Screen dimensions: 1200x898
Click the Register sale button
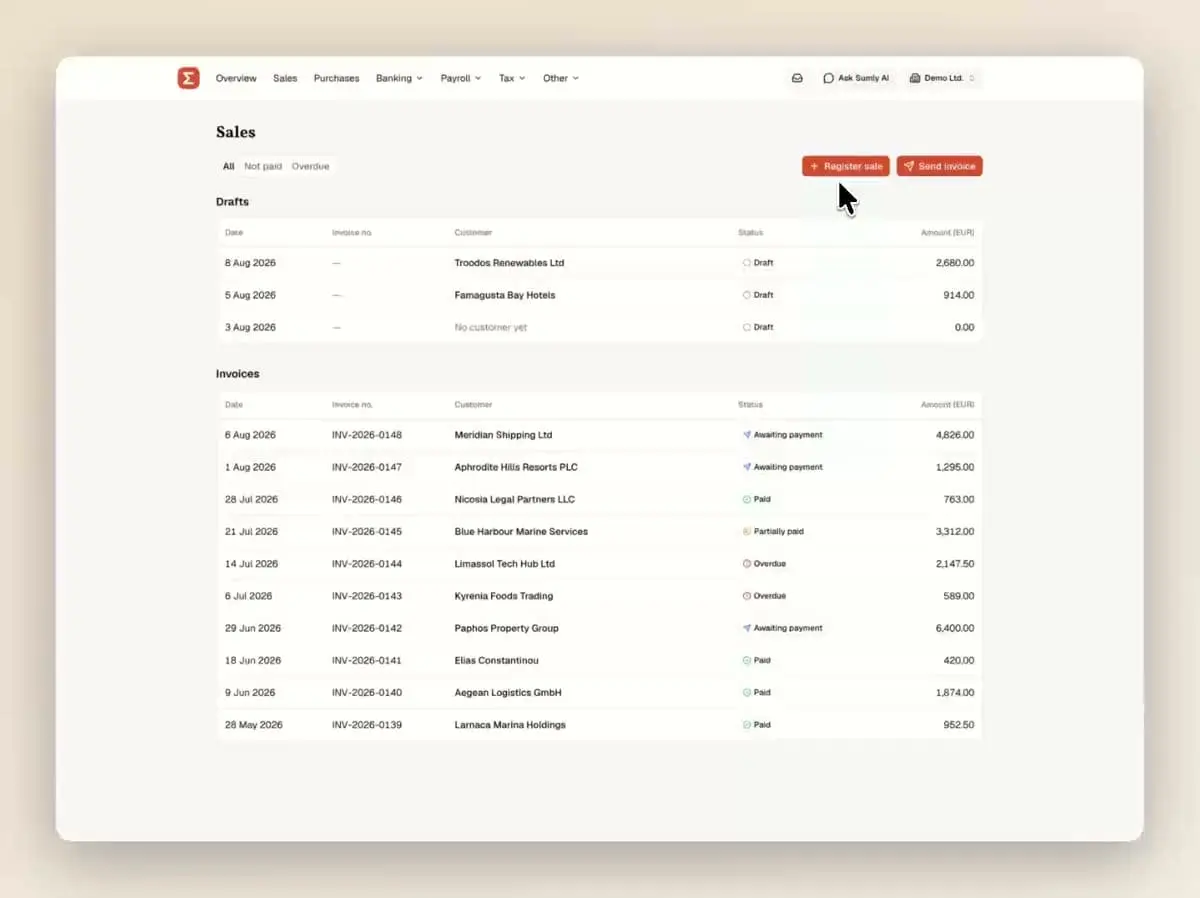pos(846,166)
